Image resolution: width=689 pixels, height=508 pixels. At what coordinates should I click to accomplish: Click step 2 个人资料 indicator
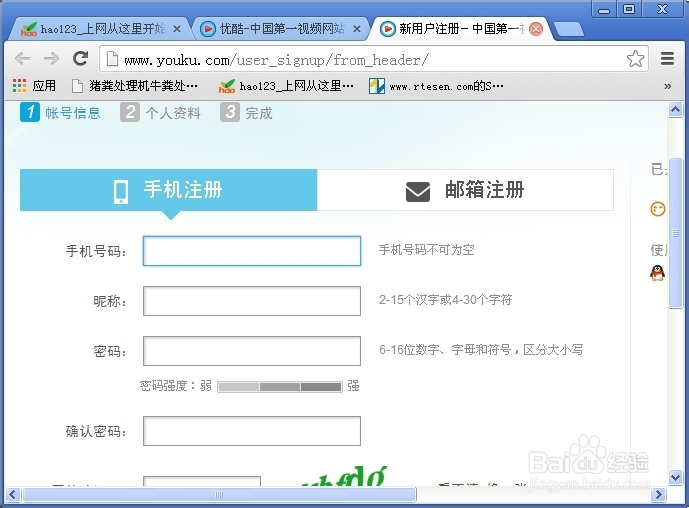coord(160,112)
